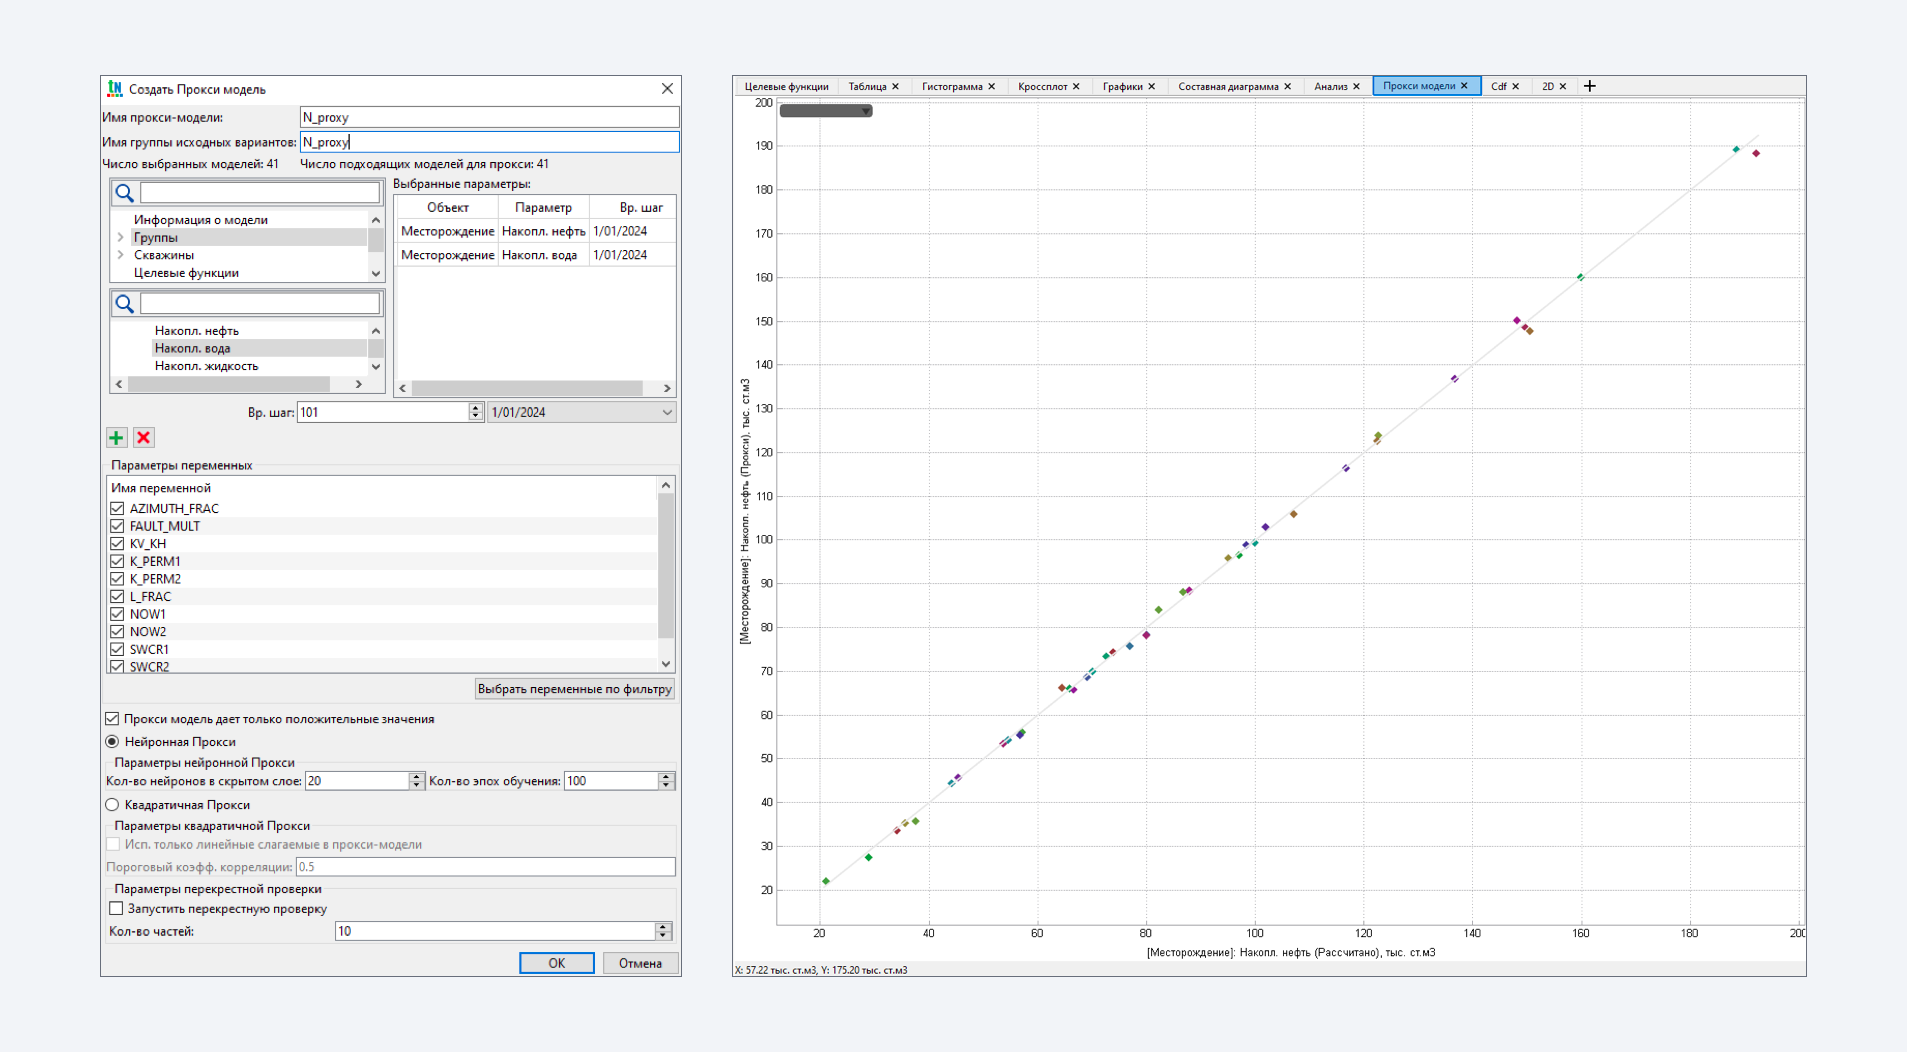
Task: Click the Отмена button
Action: click(x=640, y=963)
